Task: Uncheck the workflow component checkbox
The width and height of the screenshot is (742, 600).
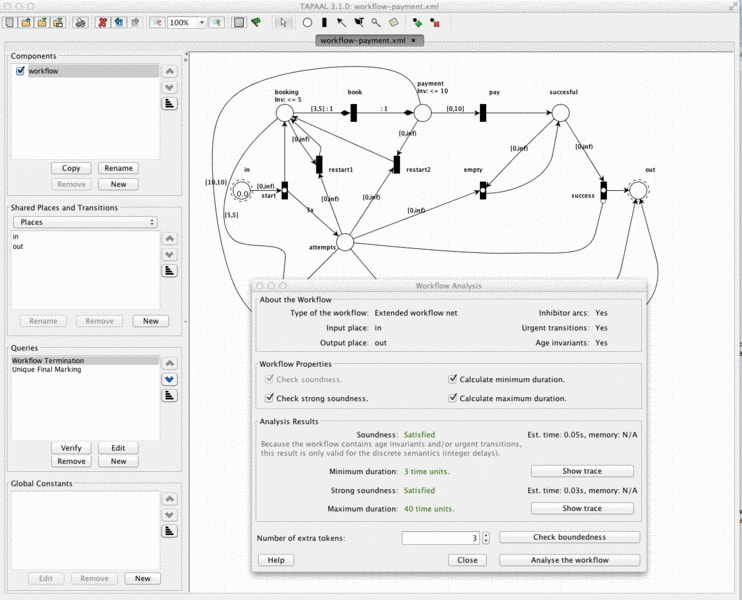Action: tap(20, 71)
